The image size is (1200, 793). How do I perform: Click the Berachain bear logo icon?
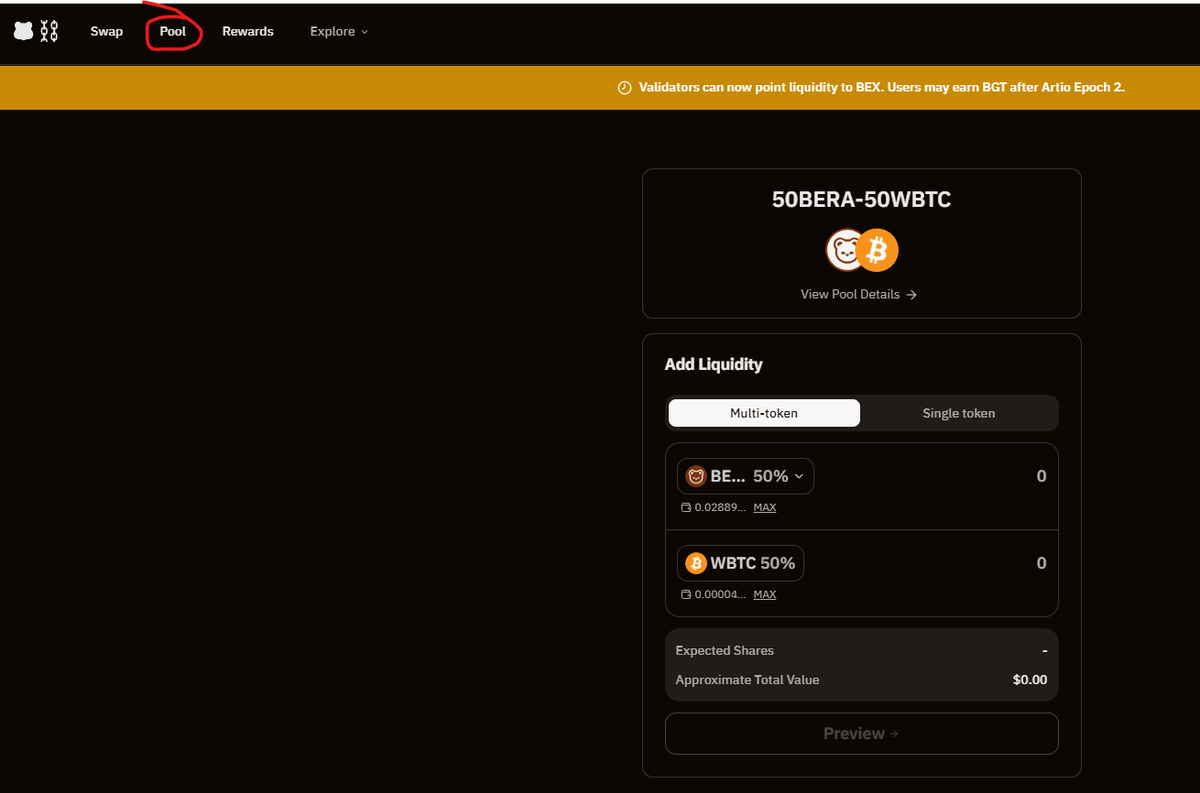(23, 32)
